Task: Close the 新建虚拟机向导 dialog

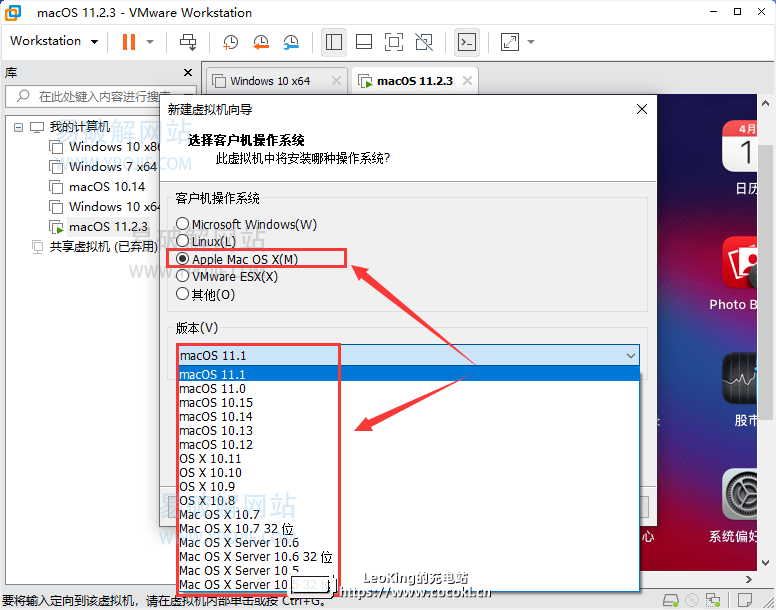Action: (642, 109)
